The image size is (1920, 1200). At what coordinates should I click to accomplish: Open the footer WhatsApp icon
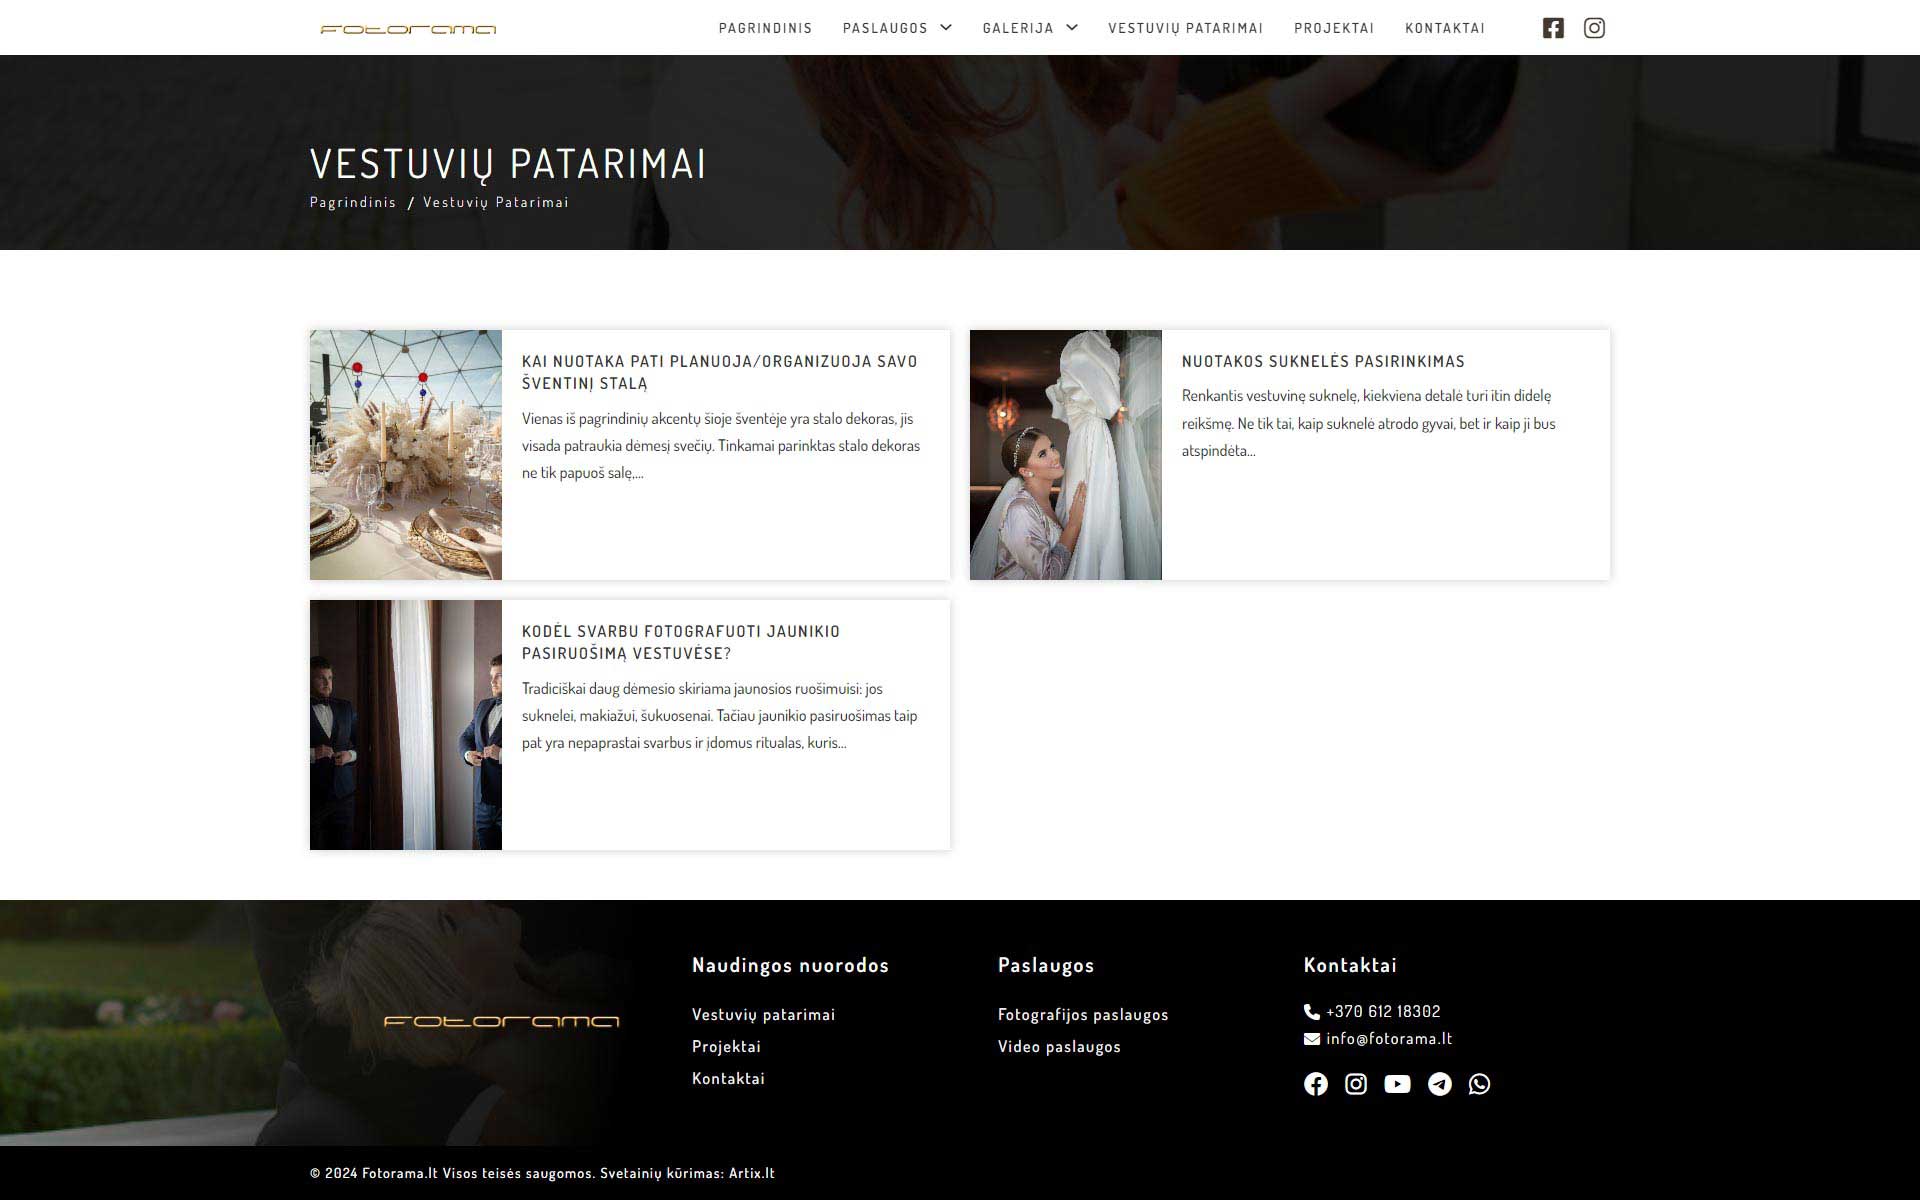coord(1480,1084)
